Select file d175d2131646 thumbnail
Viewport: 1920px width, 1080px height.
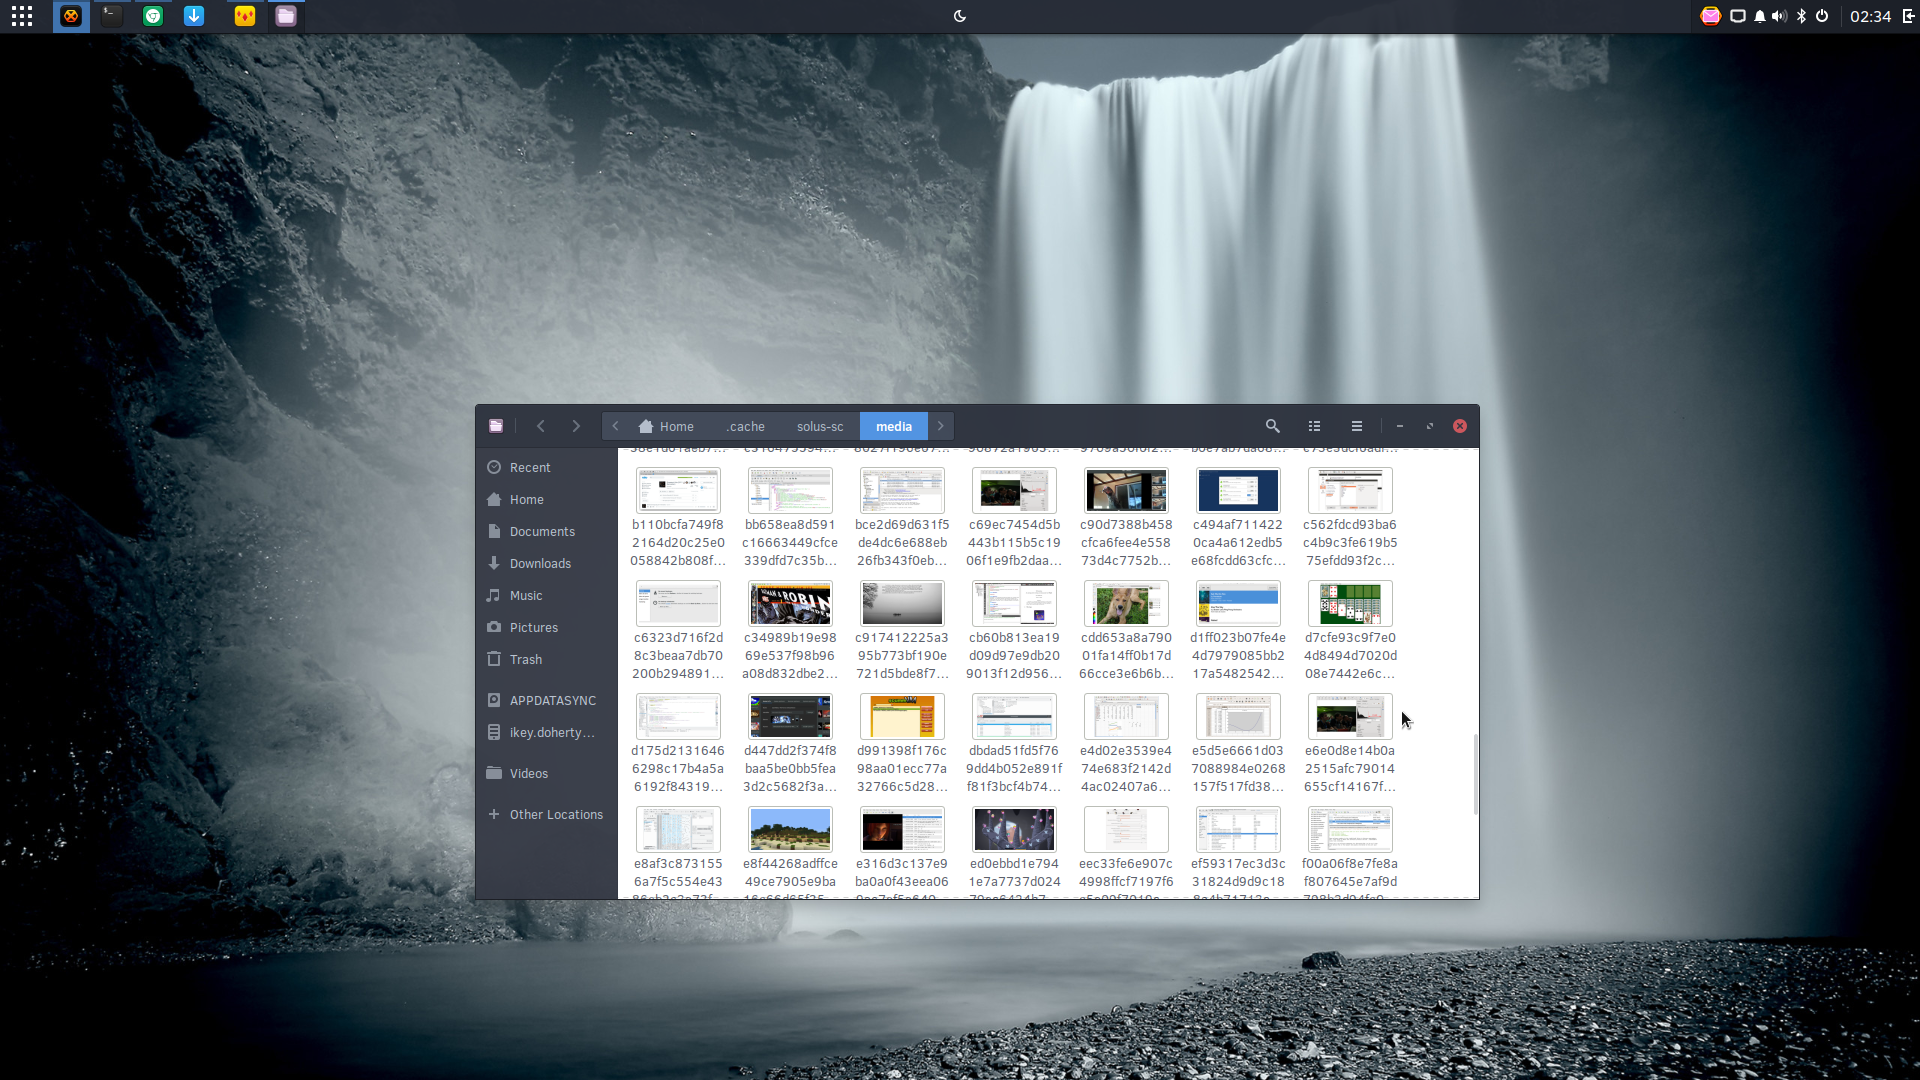coord(678,717)
